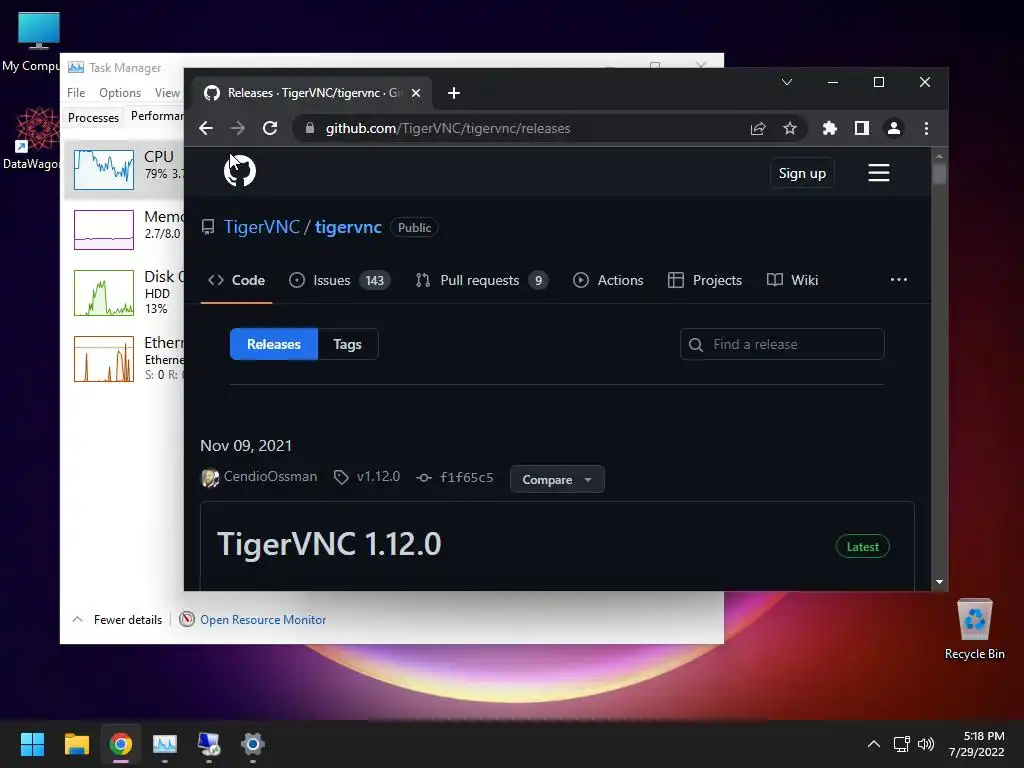Switch to the Tags view
The image size is (1024, 768).
point(347,344)
